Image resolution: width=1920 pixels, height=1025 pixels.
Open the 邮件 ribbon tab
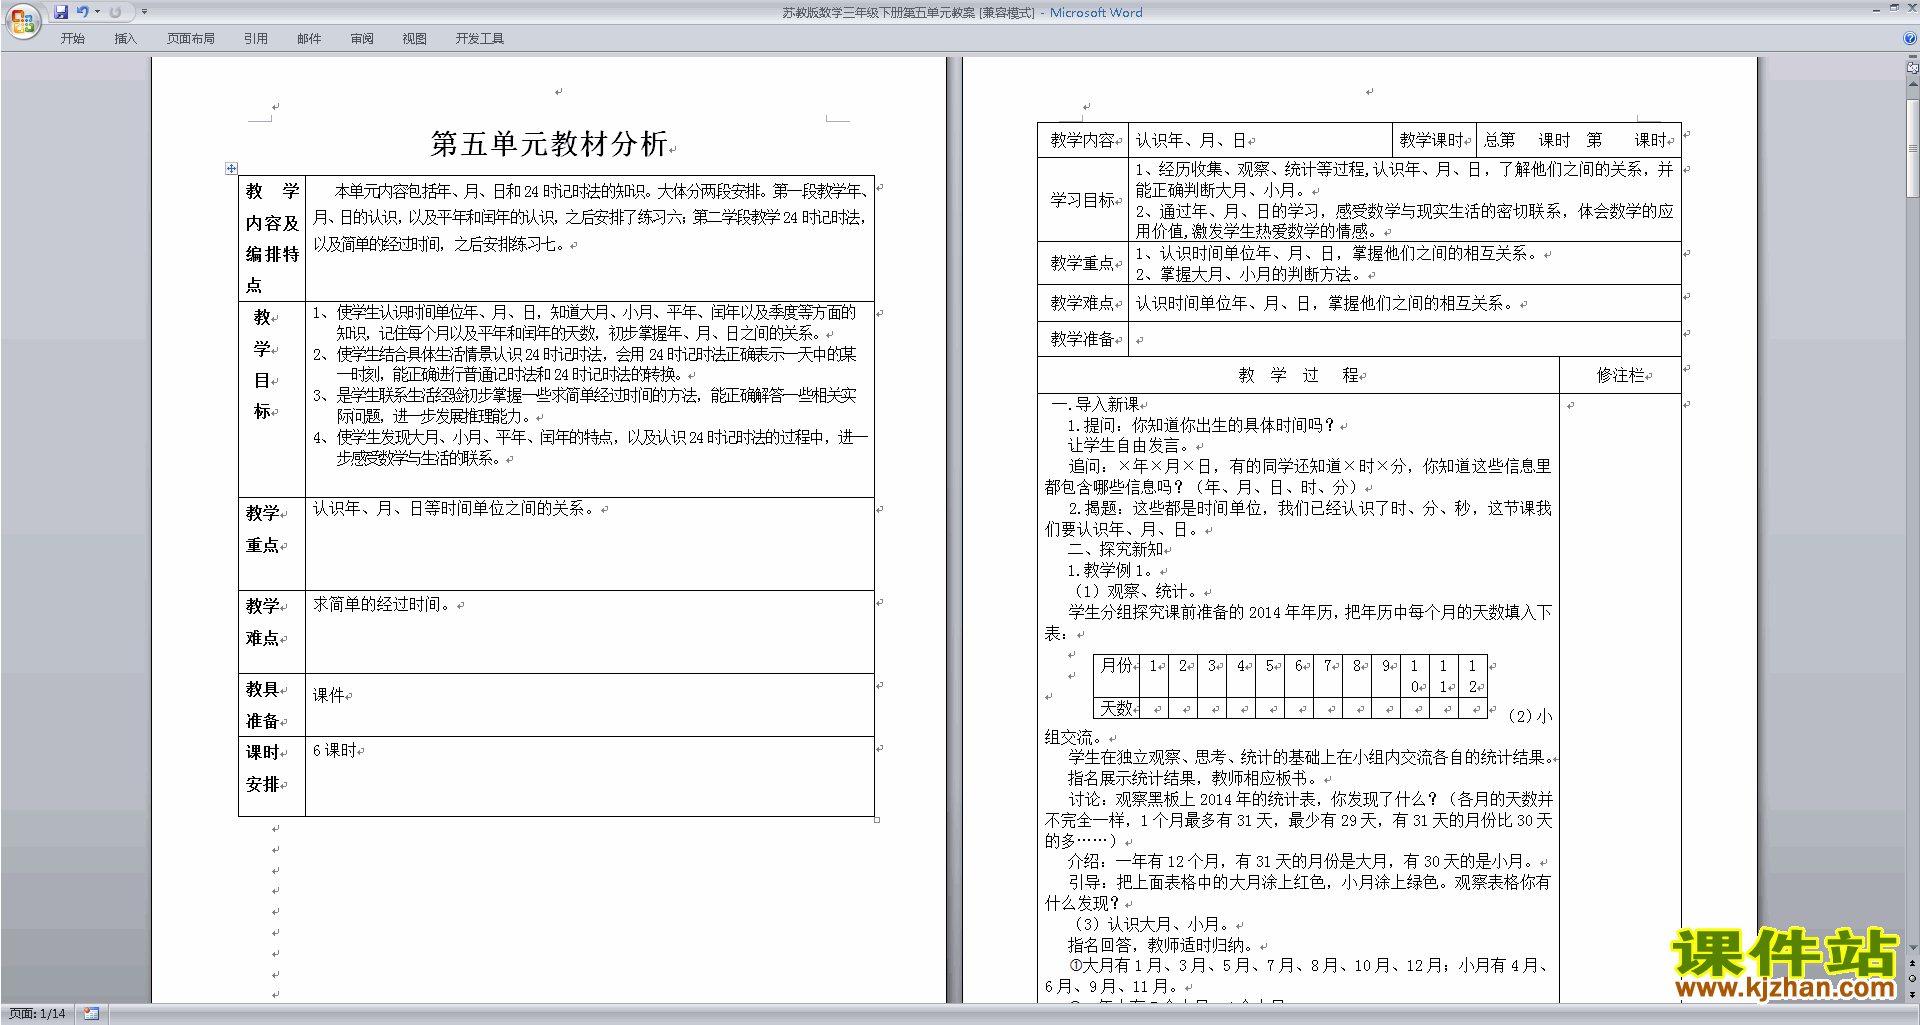pyautogui.click(x=309, y=39)
